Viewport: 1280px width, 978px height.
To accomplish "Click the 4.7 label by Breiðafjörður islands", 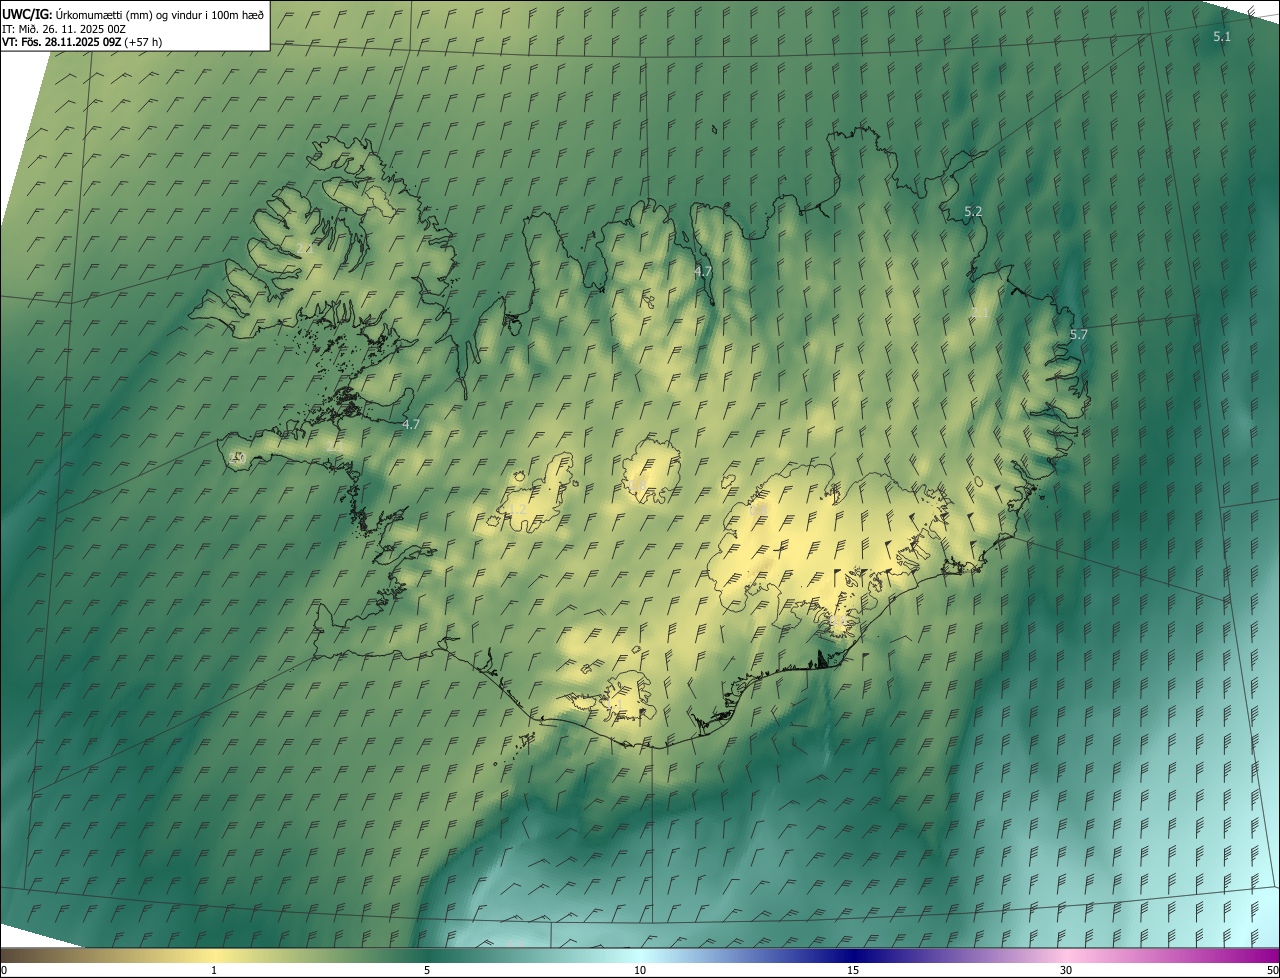I will click(x=410, y=424).
